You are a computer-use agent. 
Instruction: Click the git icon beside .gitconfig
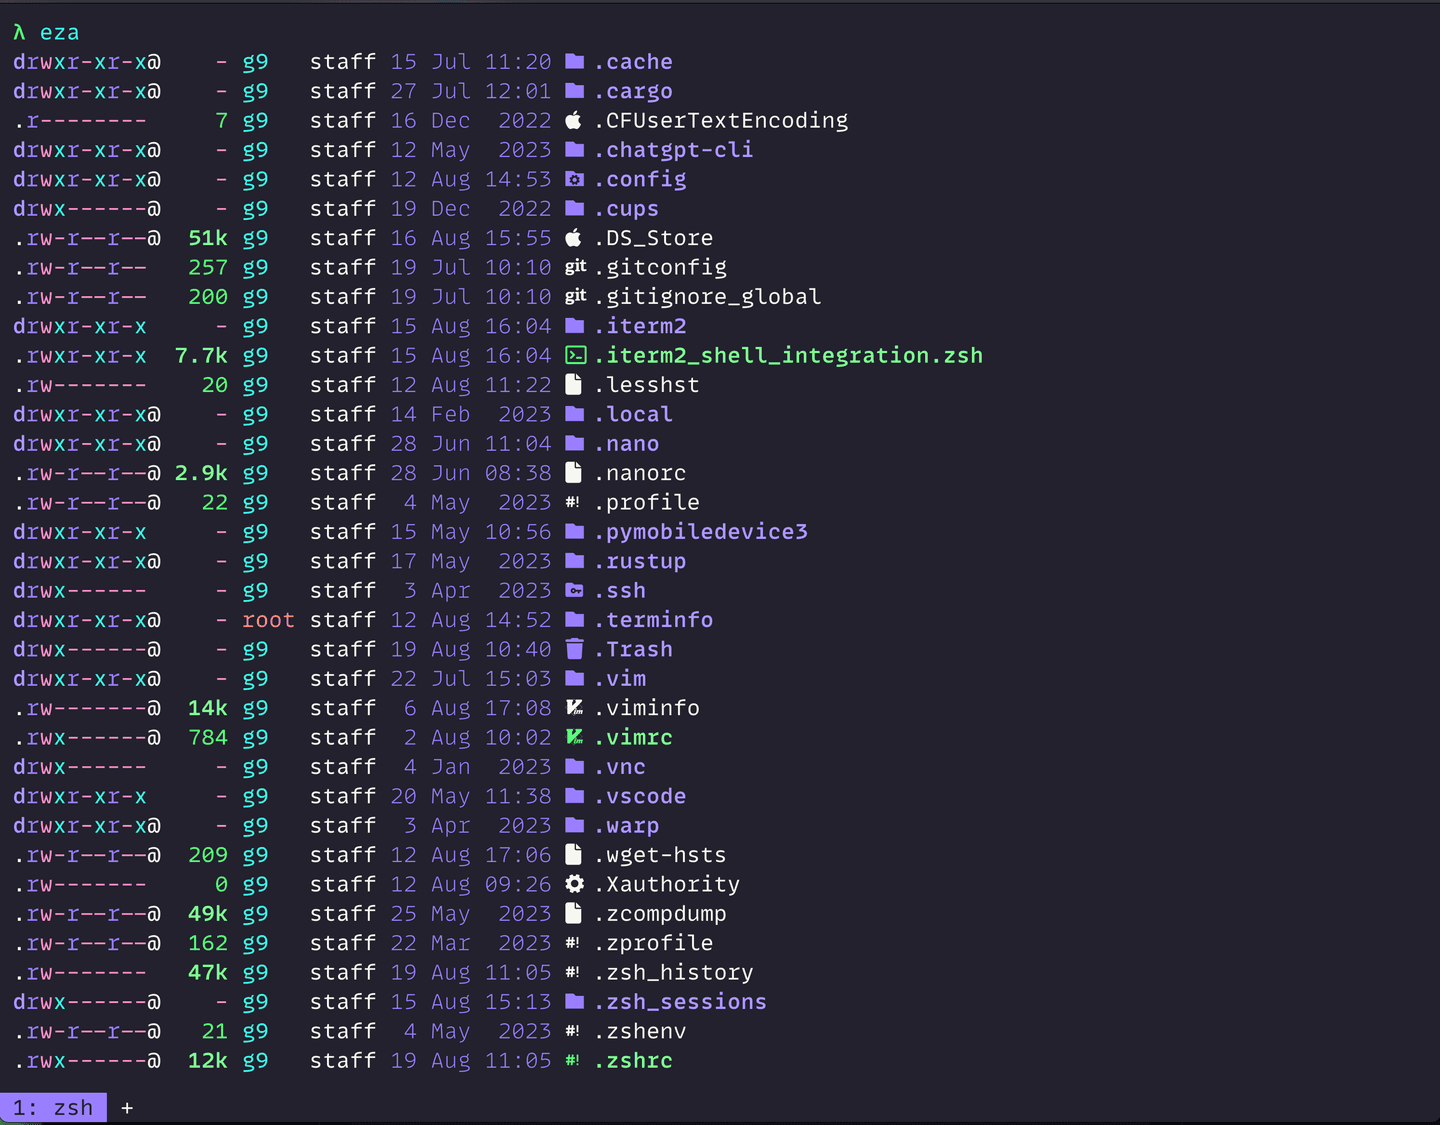click(575, 267)
